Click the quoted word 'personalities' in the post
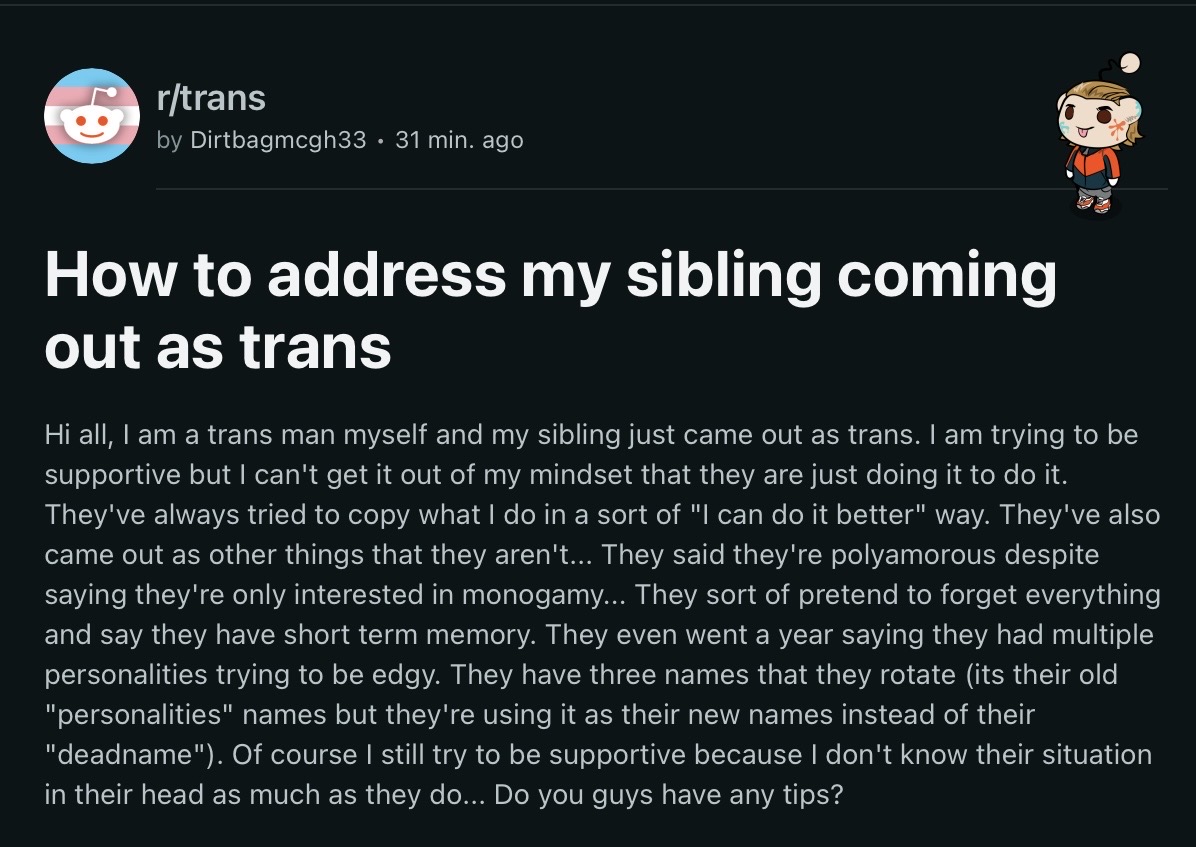Viewport: 1196px width, 847px height. (138, 714)
